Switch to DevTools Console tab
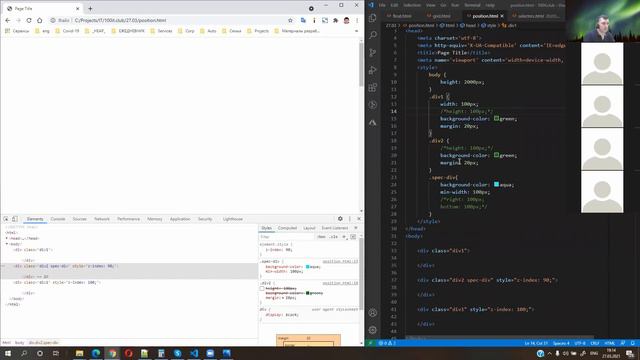 pos(58,219)
